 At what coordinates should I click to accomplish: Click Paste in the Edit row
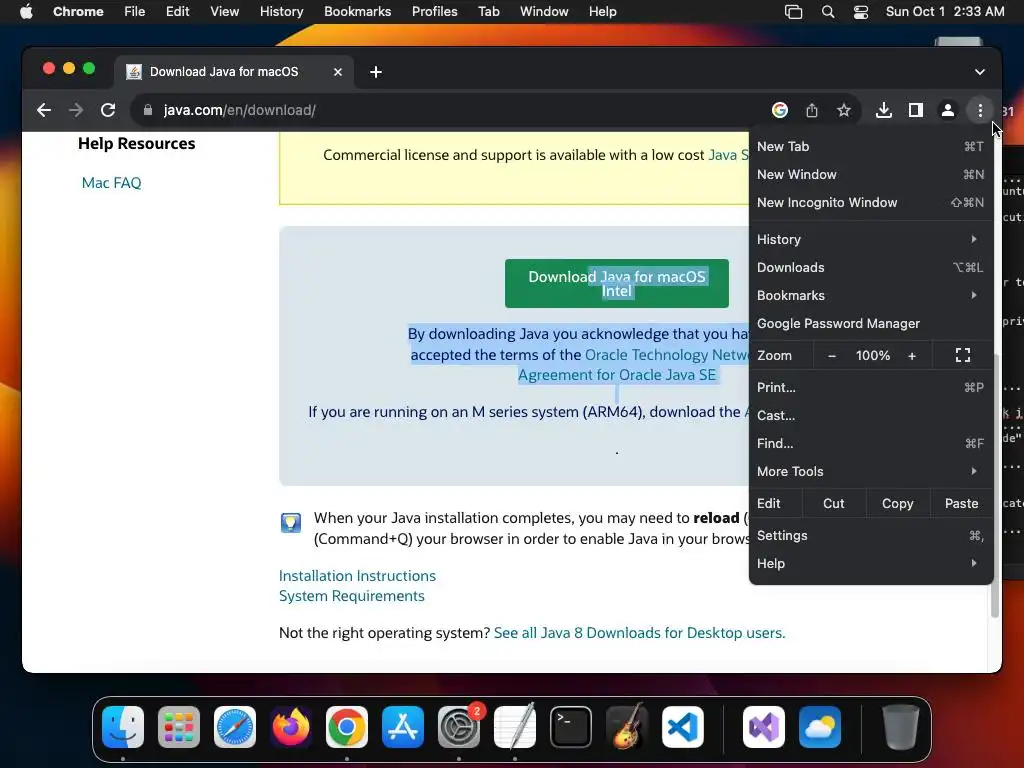(x=961, y=504)
